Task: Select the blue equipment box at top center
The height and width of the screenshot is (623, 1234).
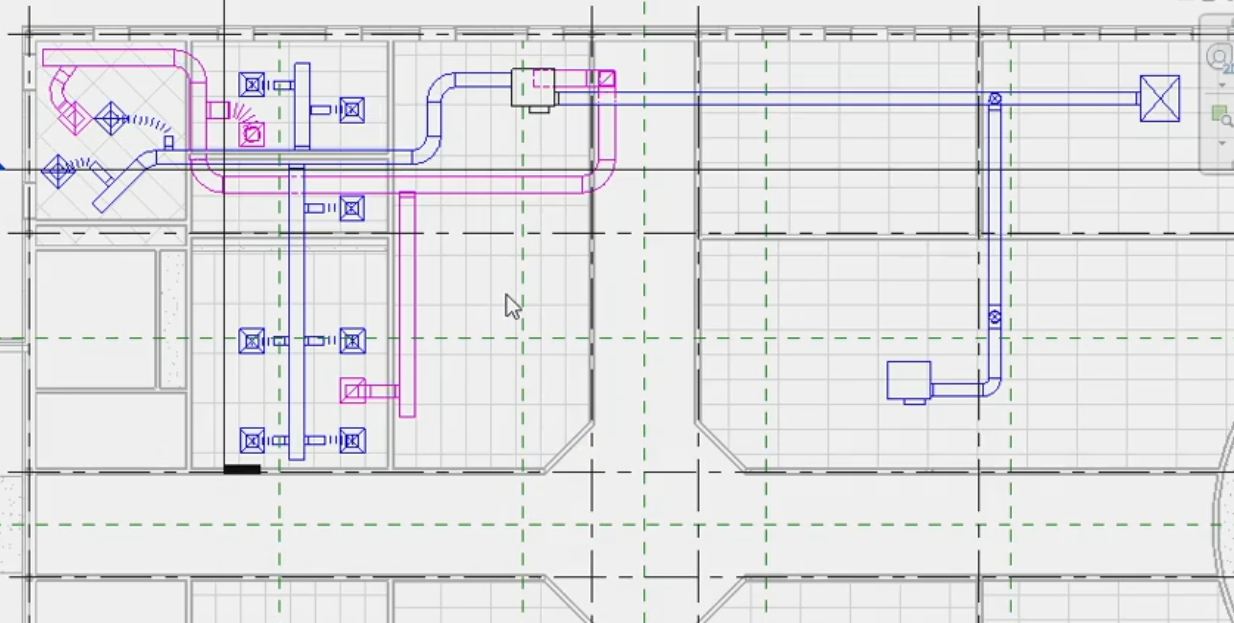Action: click(x=531, y=86)
